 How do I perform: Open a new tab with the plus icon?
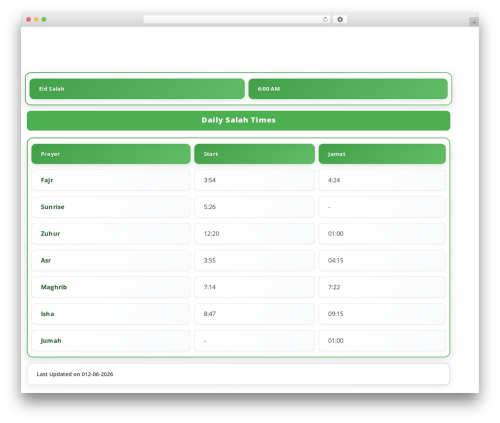coord(474,22)
